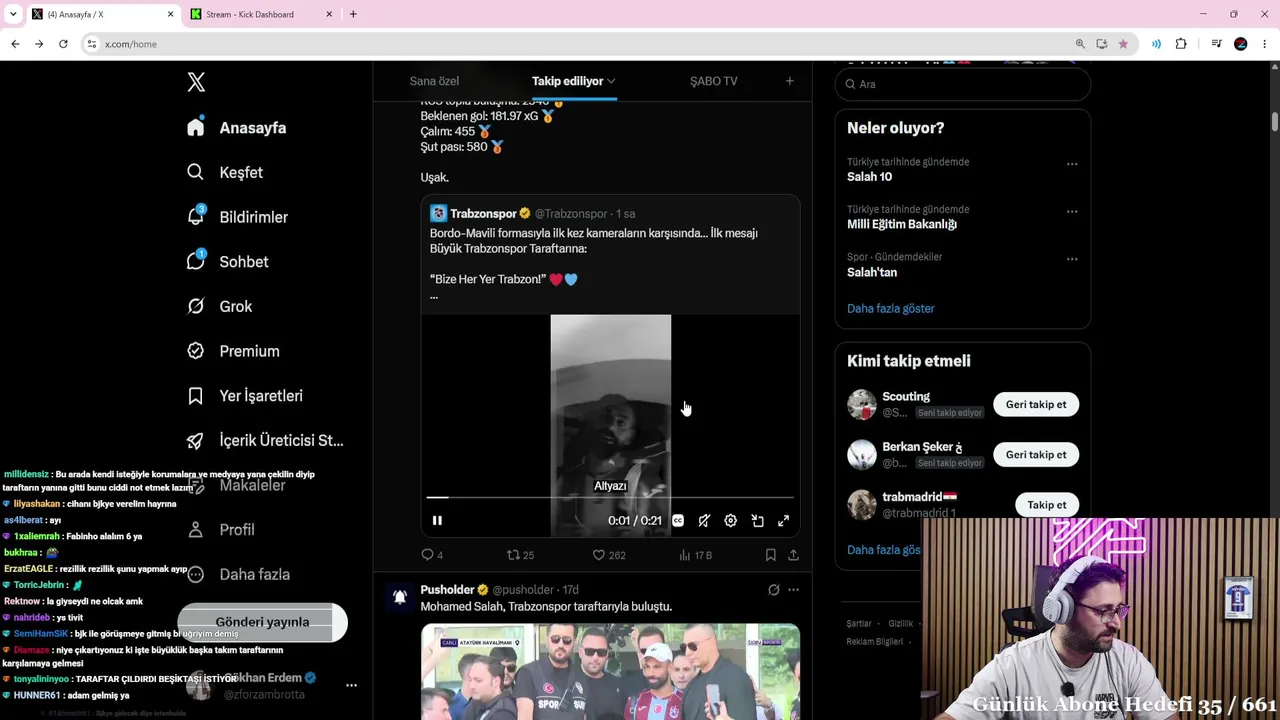This screenshot has height=720, width=1280.
Task: Open Chrome extensions puzzle icon
Action: [x=1181, y=44]
